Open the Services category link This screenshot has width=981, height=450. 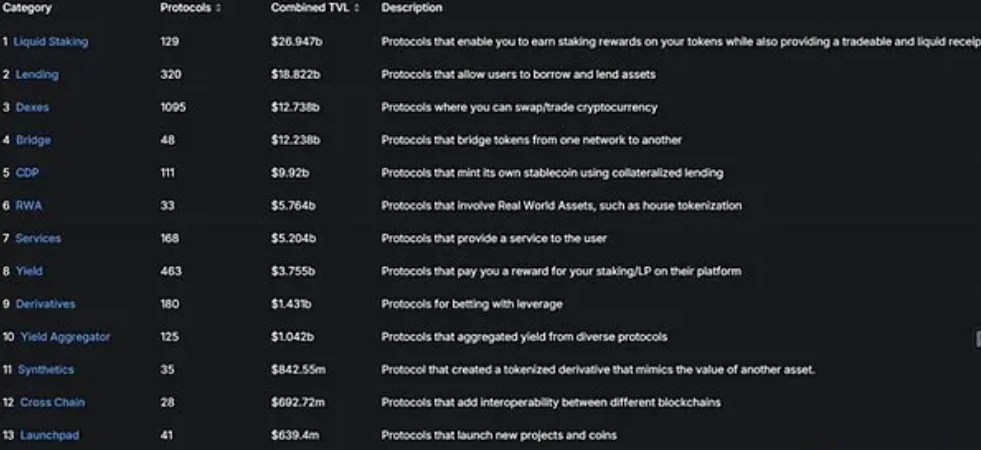38,238
